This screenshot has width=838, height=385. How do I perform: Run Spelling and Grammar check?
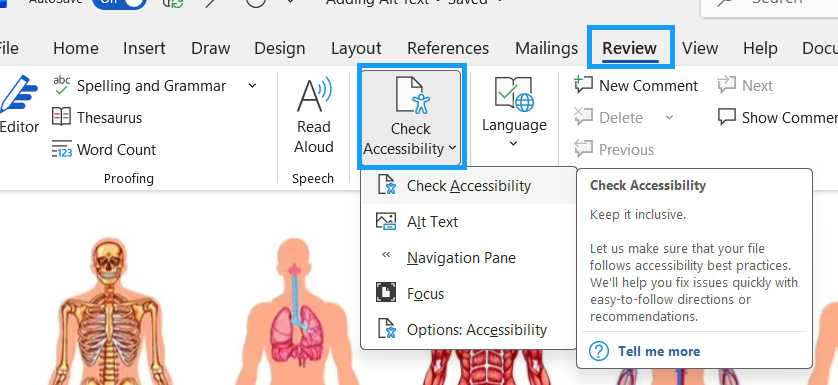(x=140, y=86)
